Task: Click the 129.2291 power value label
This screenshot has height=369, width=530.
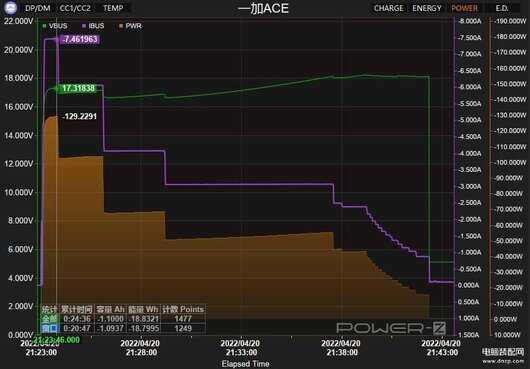Action: pyautogui.click(x=80, y=117)
